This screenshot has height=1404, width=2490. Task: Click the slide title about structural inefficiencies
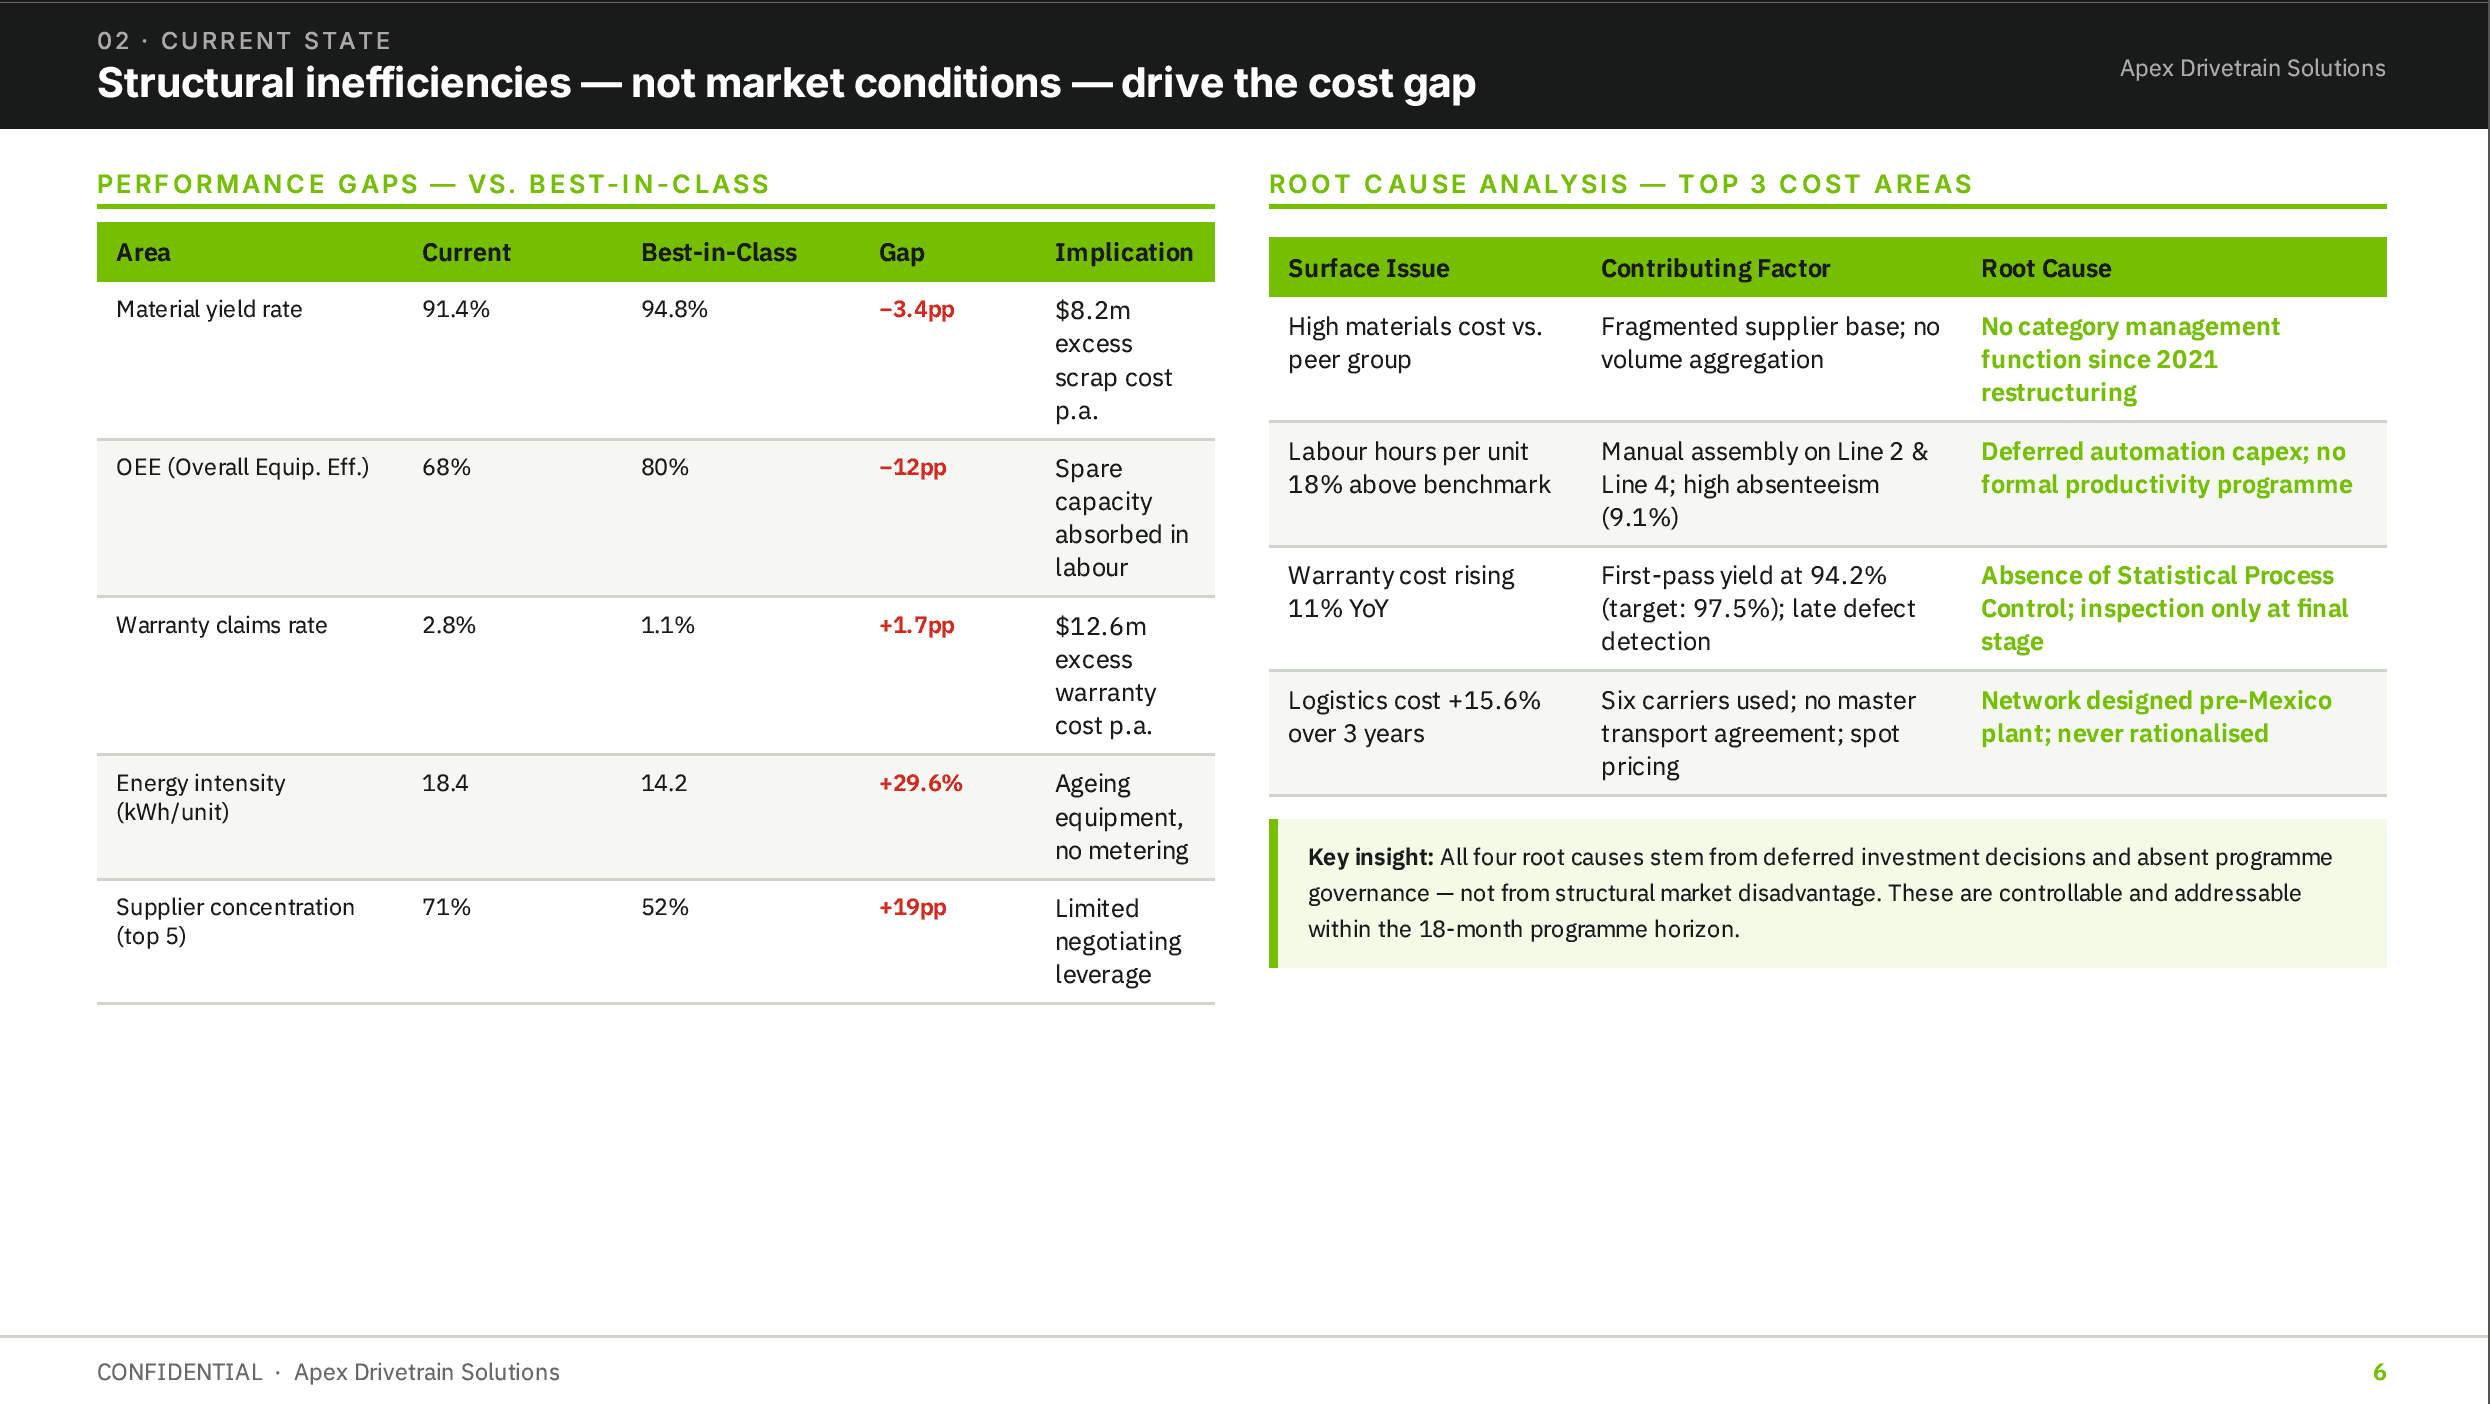[786, 83]
